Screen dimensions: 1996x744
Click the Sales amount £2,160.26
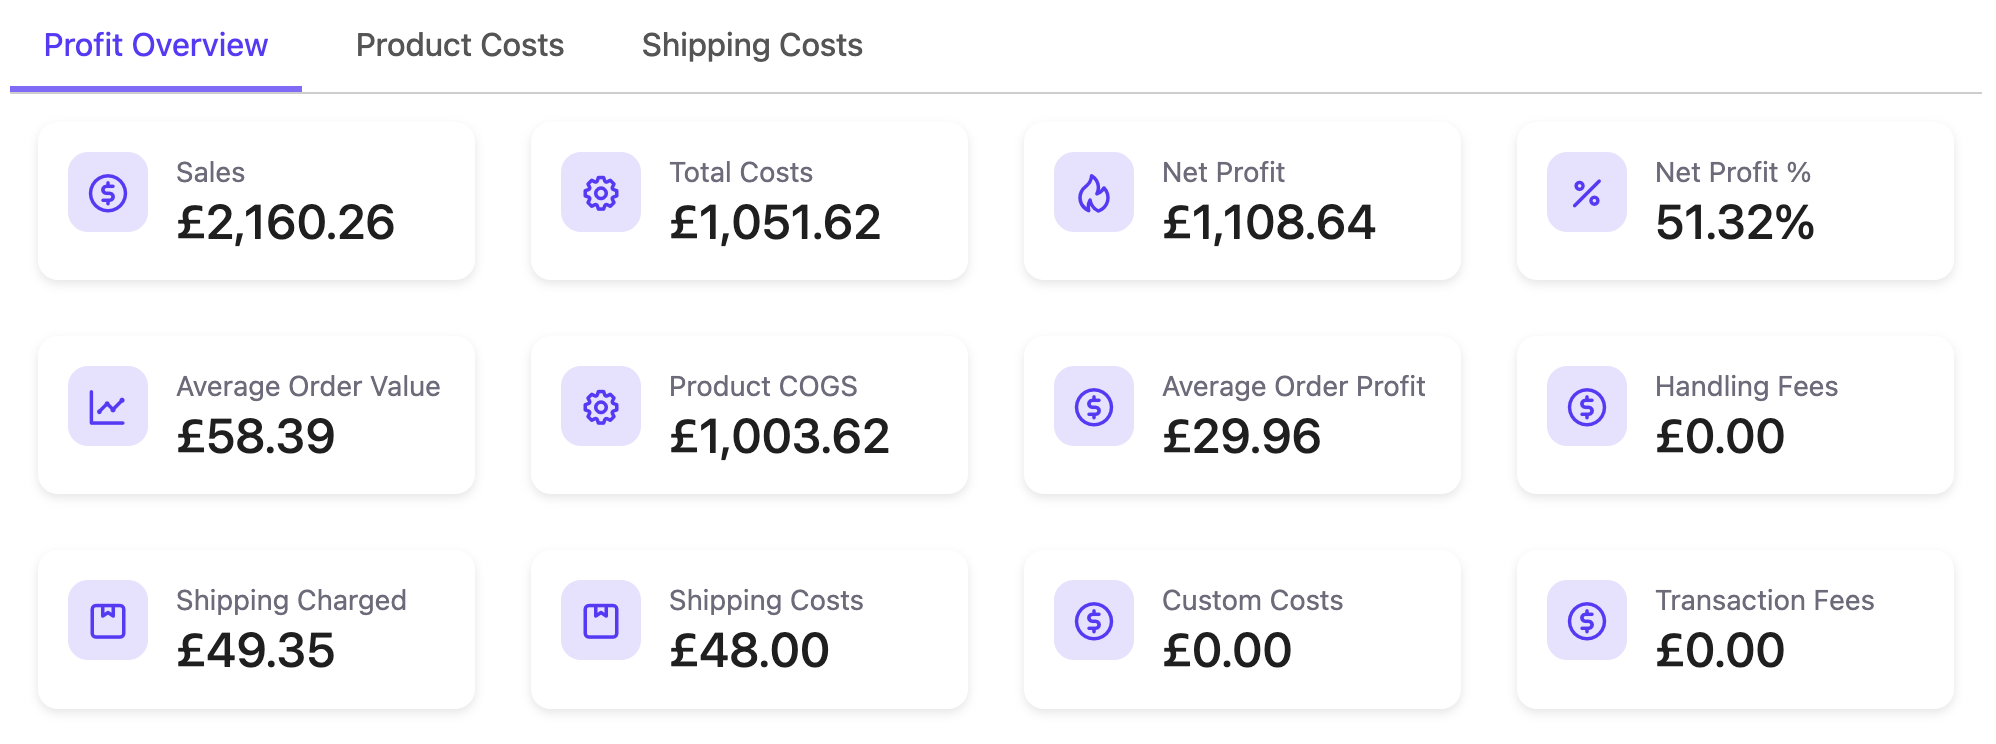(286, 222)
